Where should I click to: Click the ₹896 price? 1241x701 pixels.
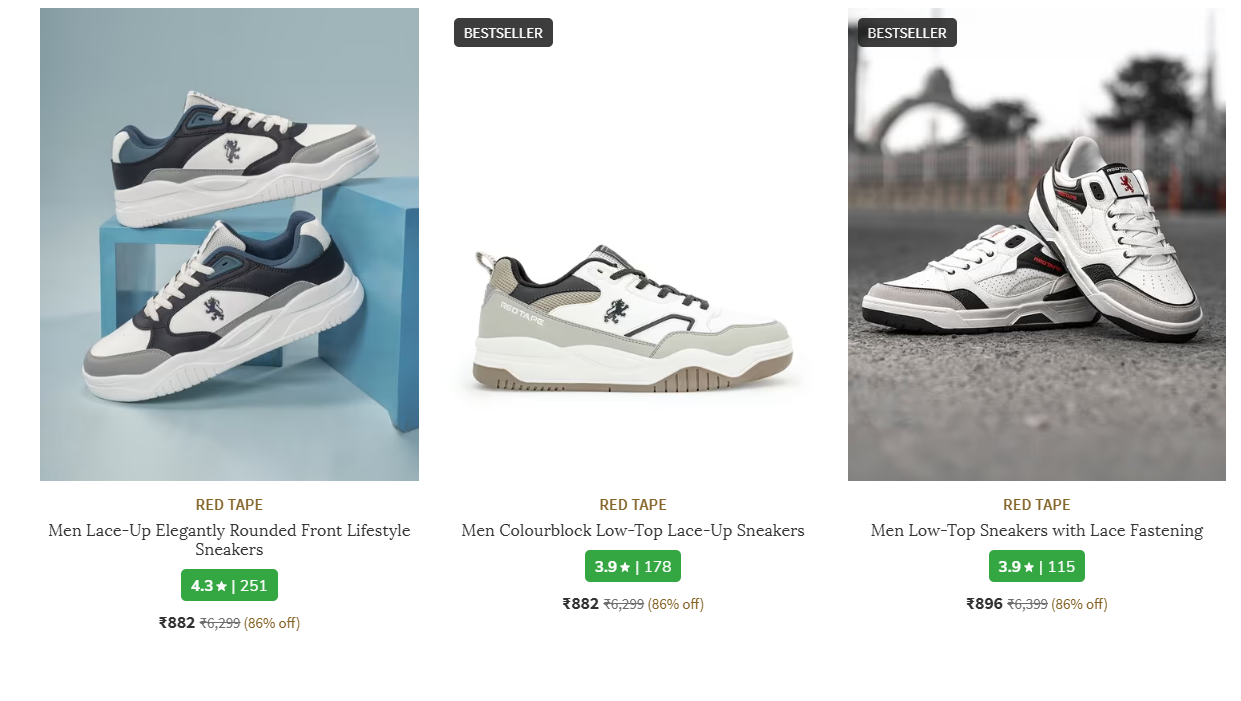click(x=984, y=604)
